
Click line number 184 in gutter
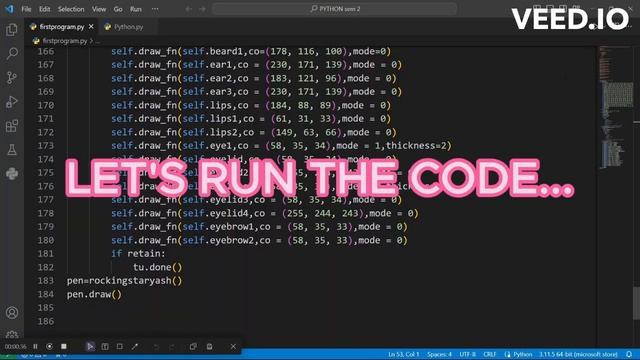tap(46, 294)
